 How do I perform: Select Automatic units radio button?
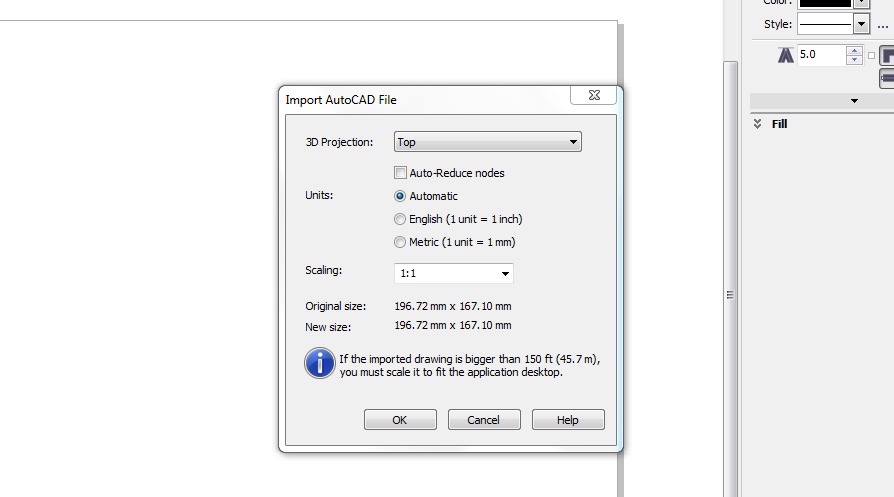pyautogui.click(x=400, y=196)
